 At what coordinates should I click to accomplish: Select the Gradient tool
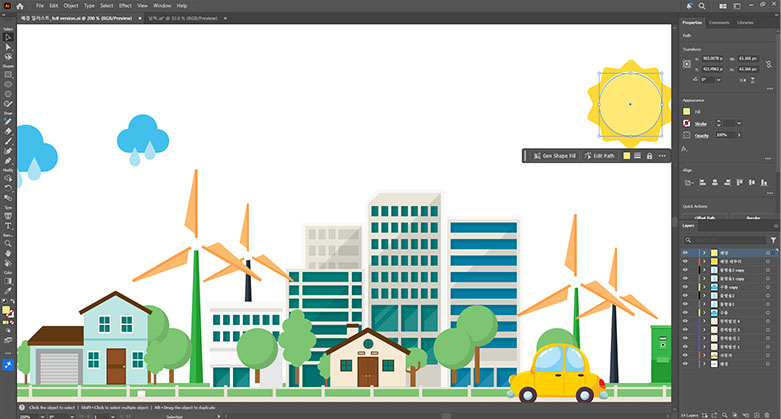tap(8, 281)
